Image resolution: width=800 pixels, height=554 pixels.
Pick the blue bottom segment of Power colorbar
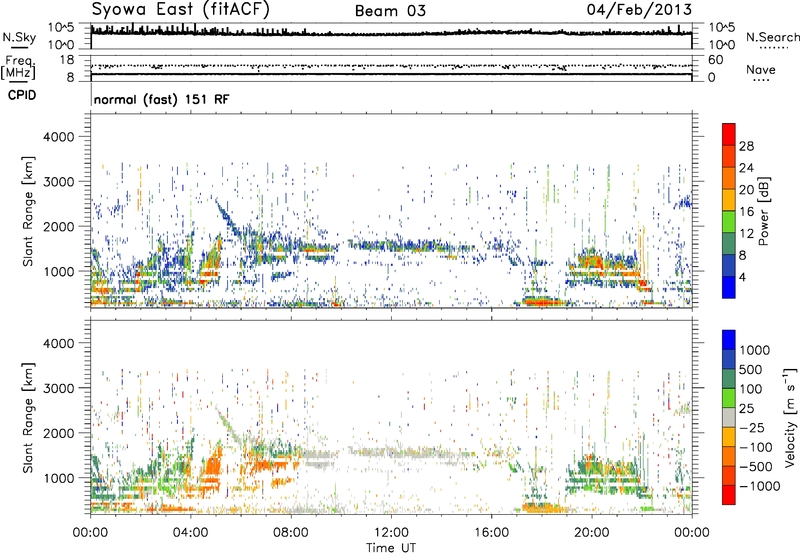click(x=729, y=287)
